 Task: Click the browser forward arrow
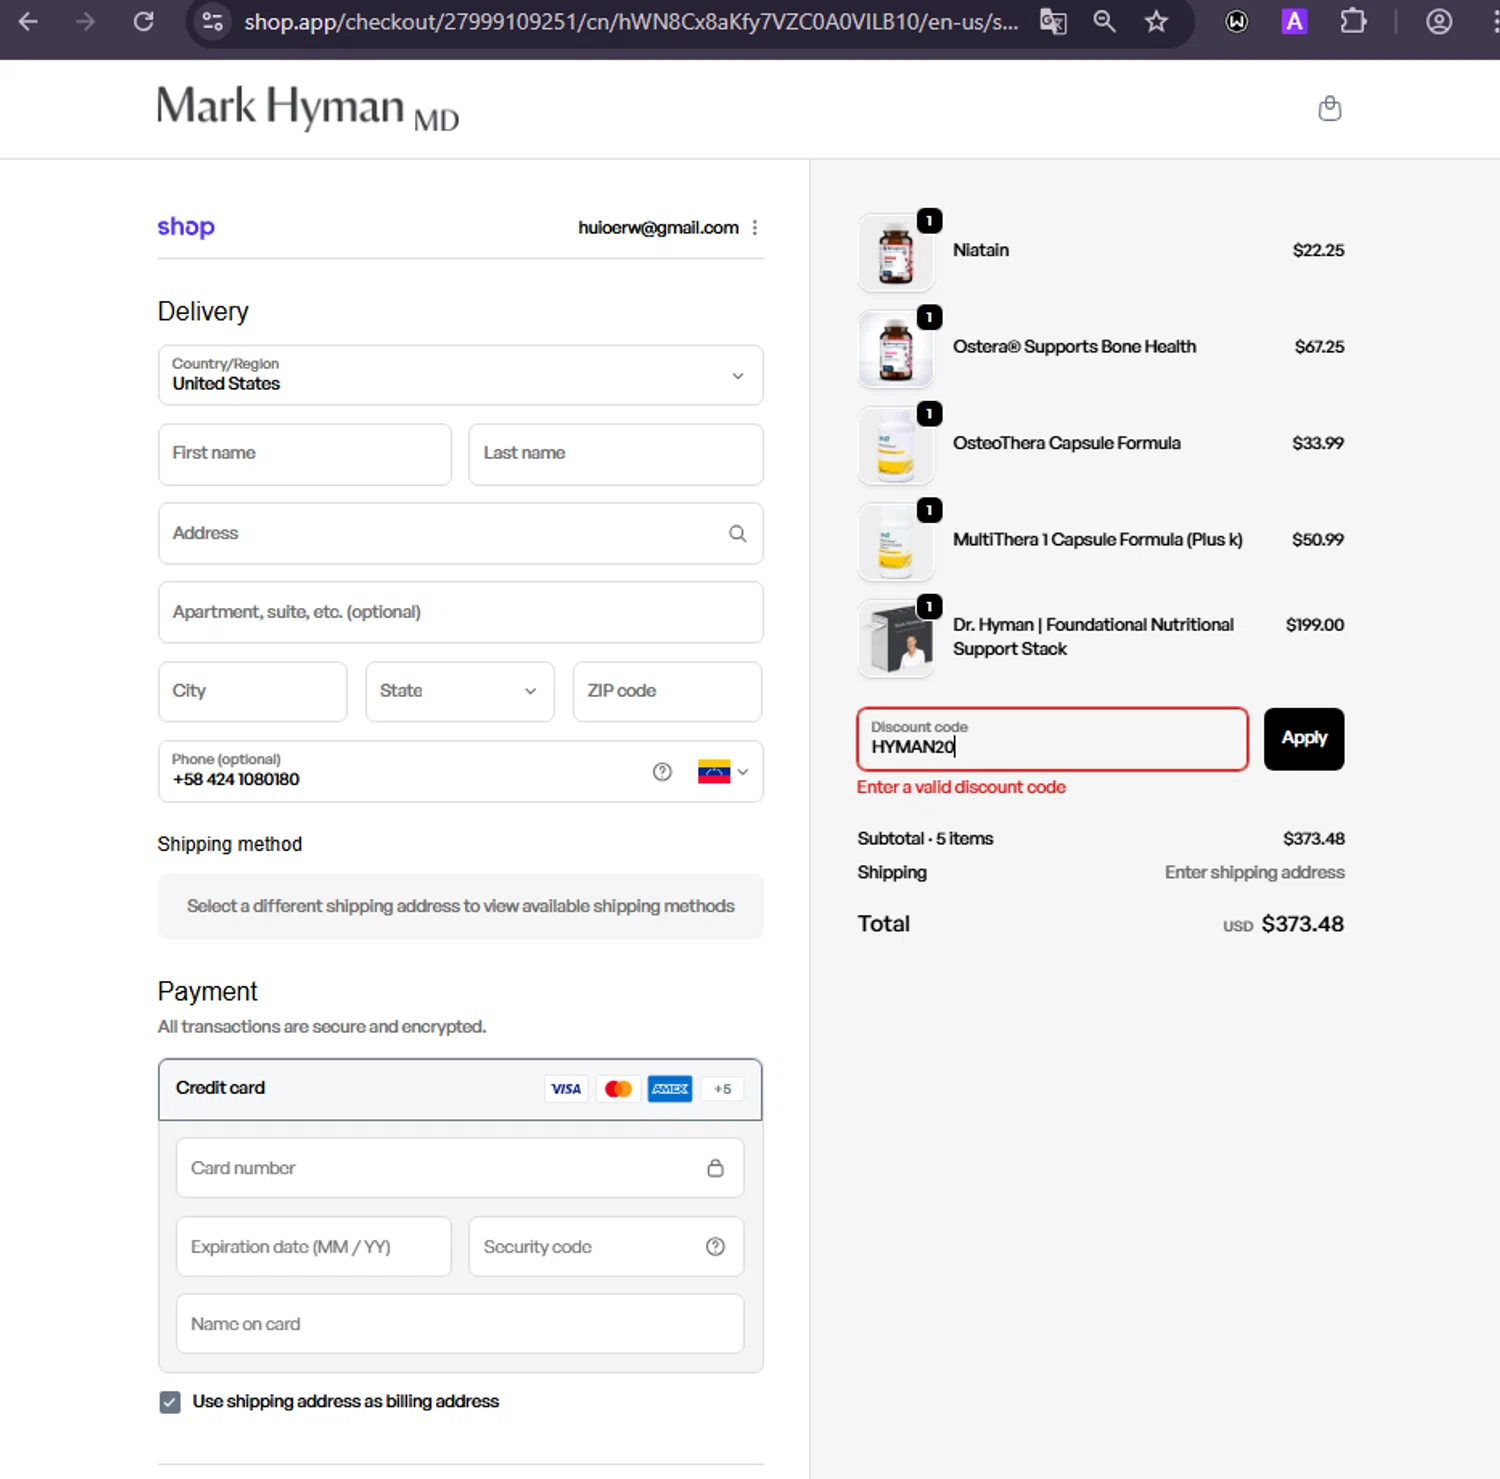pyautogui.click(x=85, y=21)
